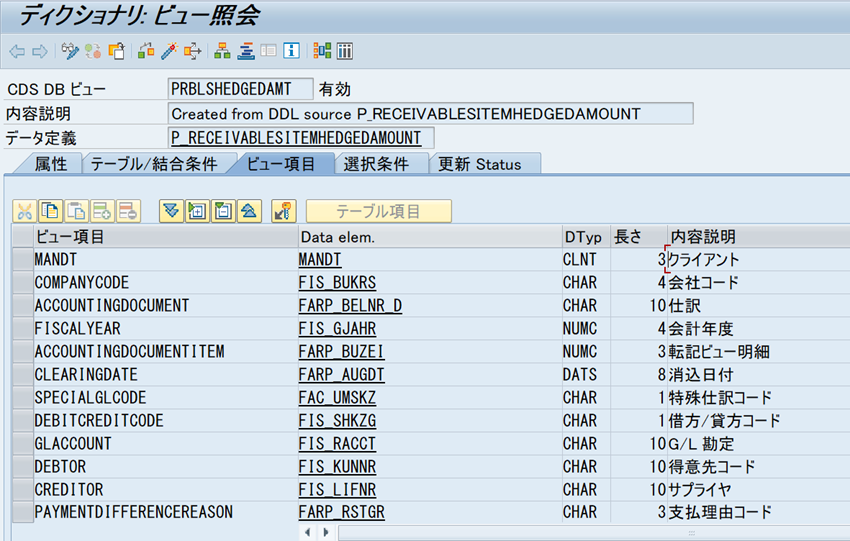Screen dimensions: 850x541
Task: Open the FIS_KUNNR data element link
Action: click(337, 466)
